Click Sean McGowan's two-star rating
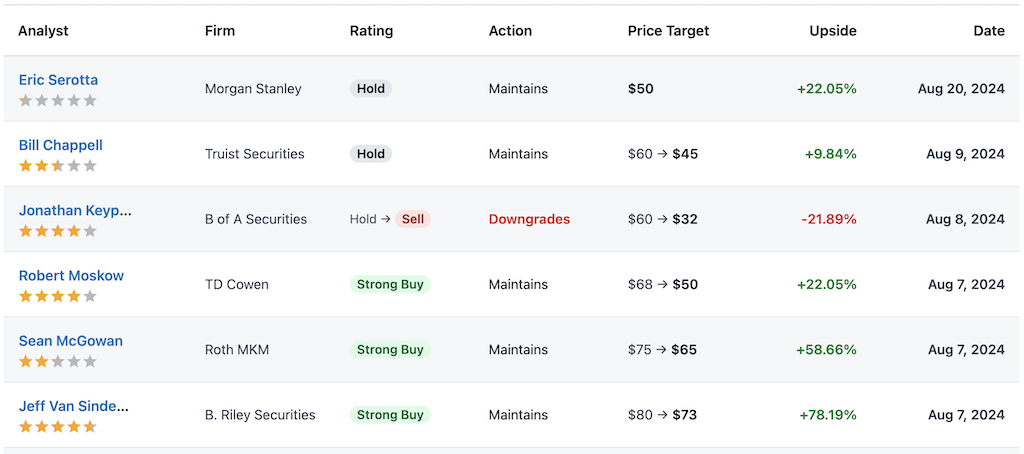Screen dimensions: 1024x454 click(x=57, y=362)
